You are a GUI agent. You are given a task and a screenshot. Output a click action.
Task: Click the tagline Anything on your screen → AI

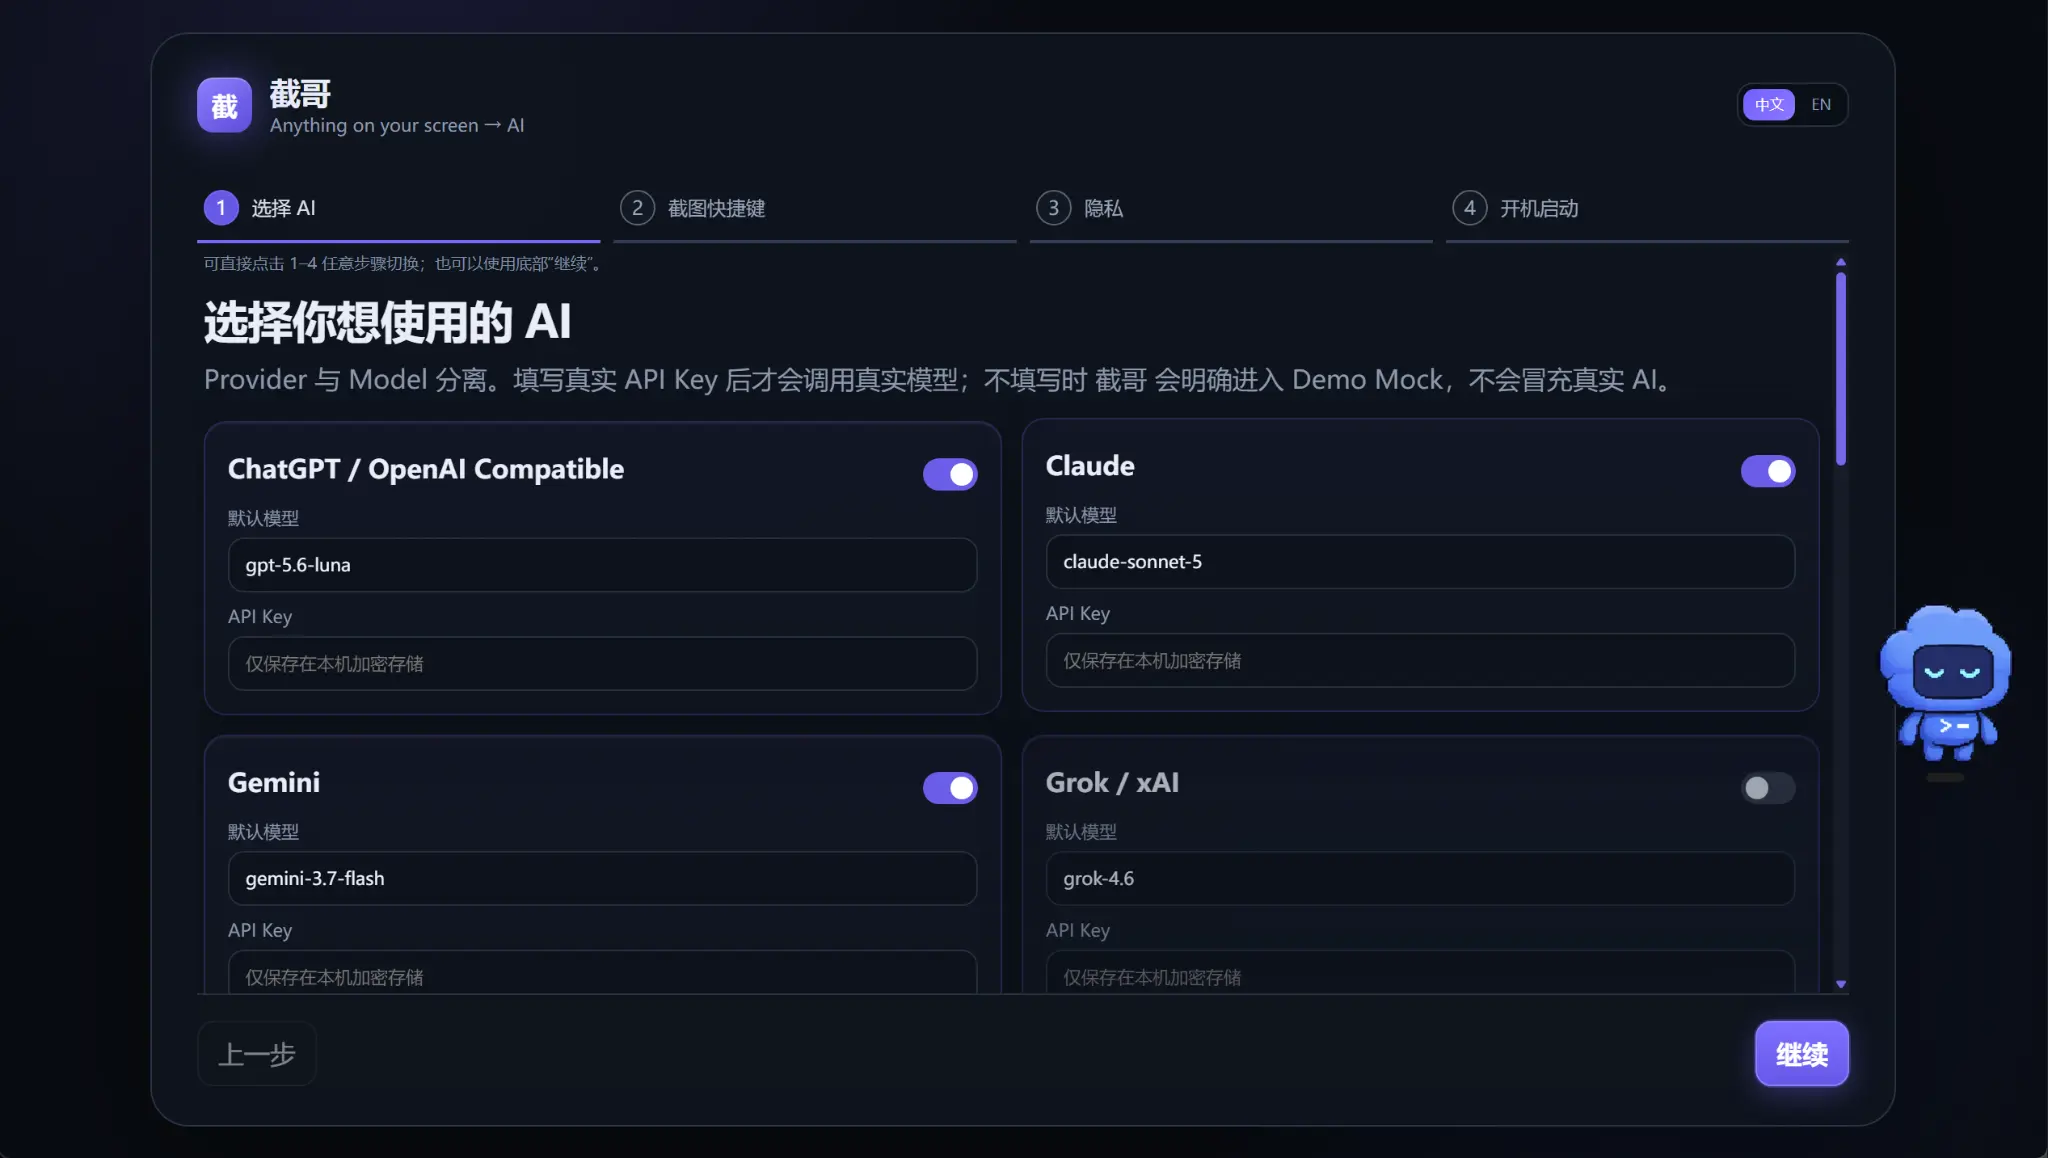[397, 126]
